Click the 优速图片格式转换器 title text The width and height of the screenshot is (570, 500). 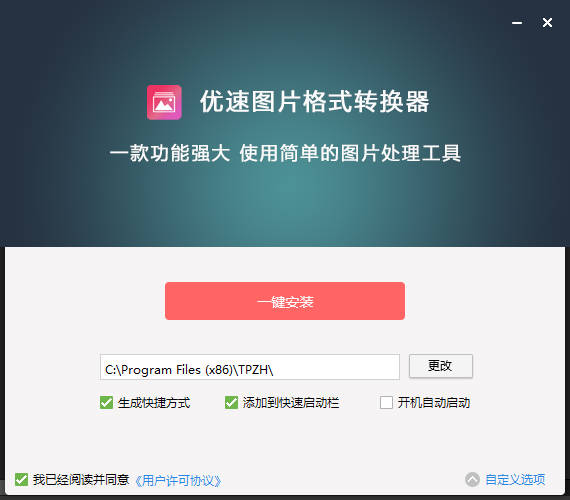[315, 102]
